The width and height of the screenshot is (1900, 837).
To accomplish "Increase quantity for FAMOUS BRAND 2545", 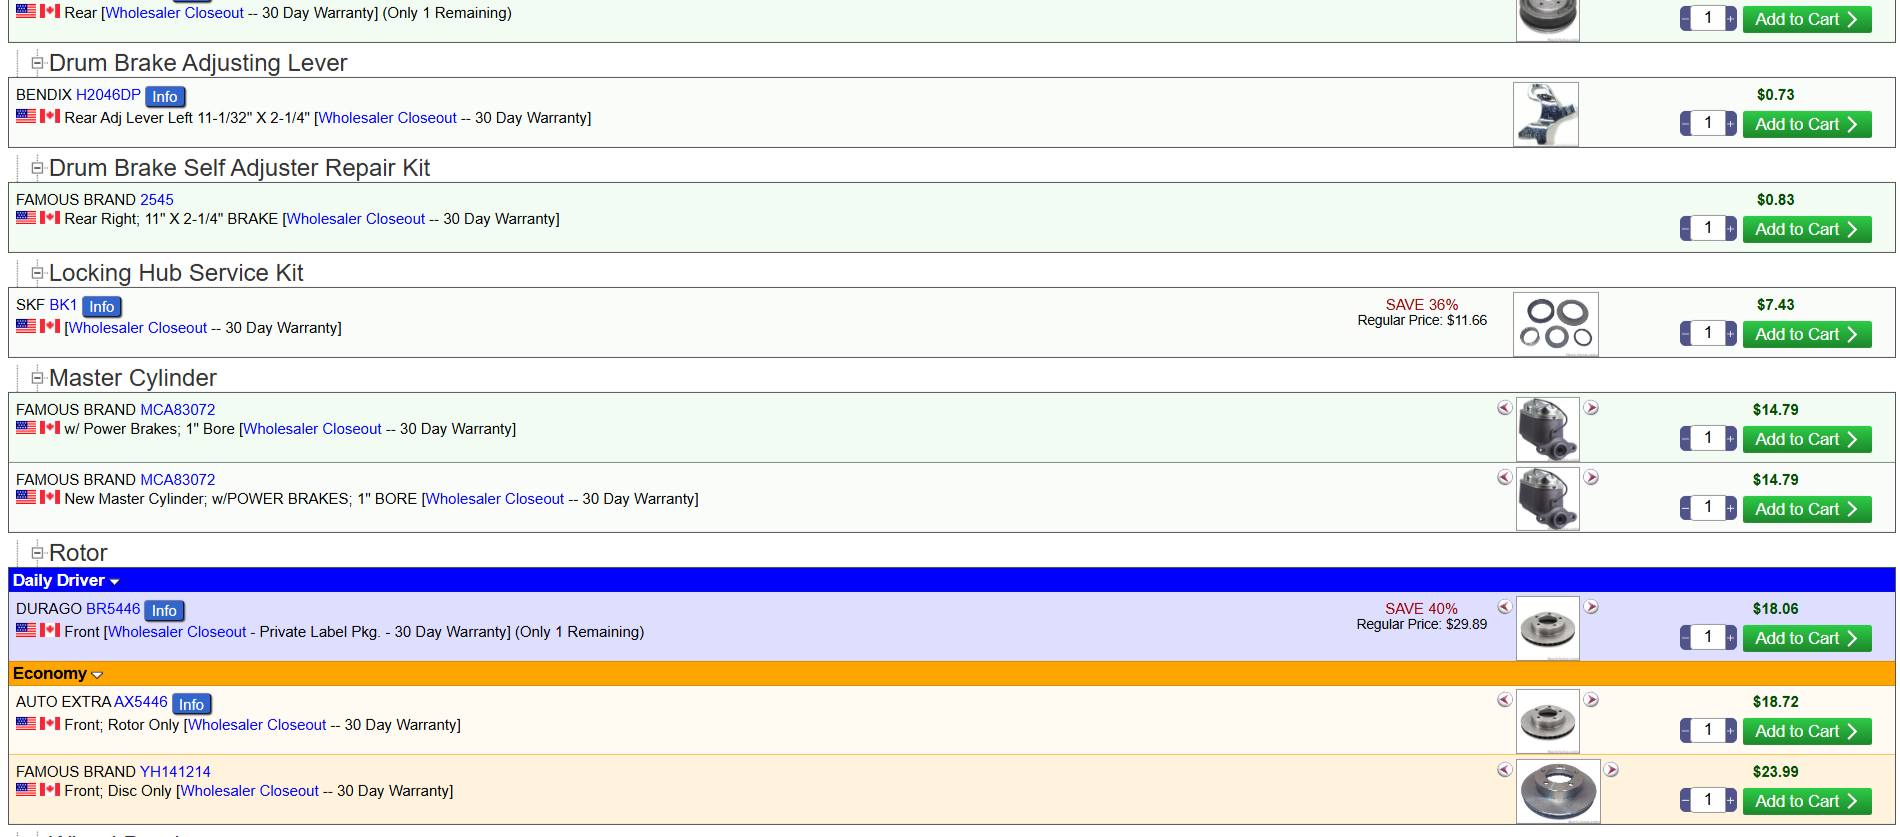I will [1731, 229].
